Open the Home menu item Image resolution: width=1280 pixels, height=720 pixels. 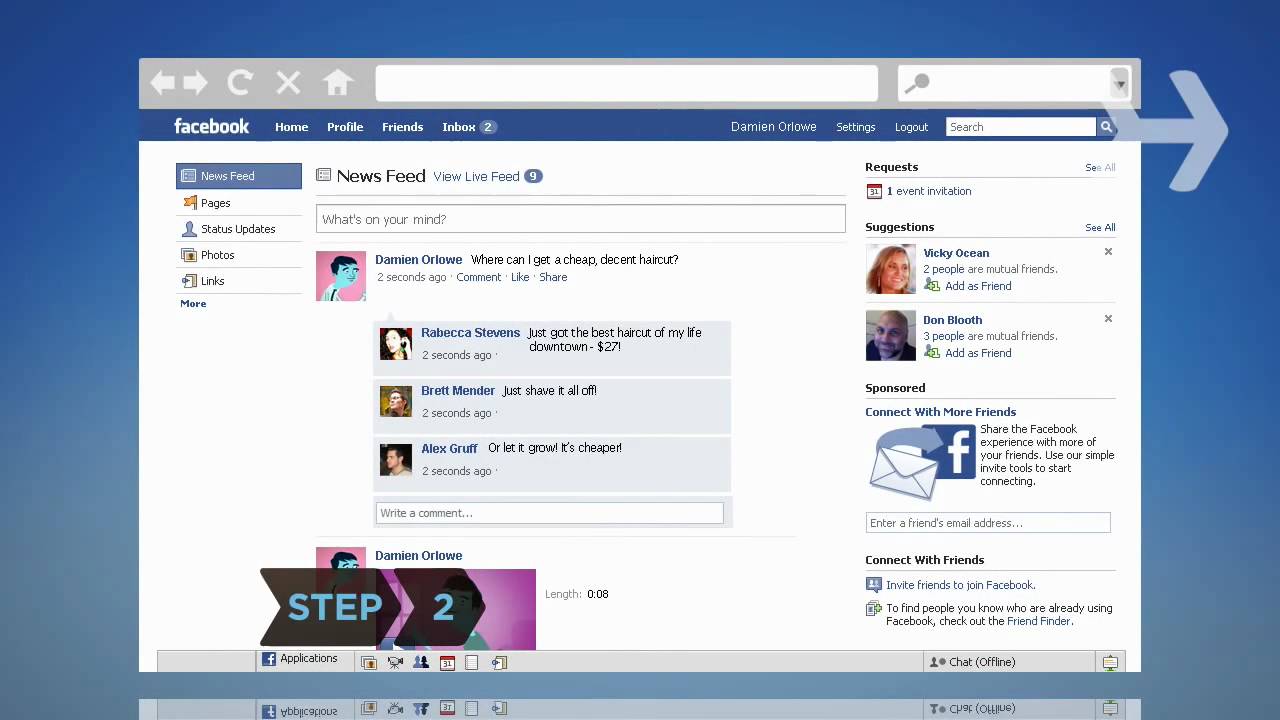[x=291, y=127]
